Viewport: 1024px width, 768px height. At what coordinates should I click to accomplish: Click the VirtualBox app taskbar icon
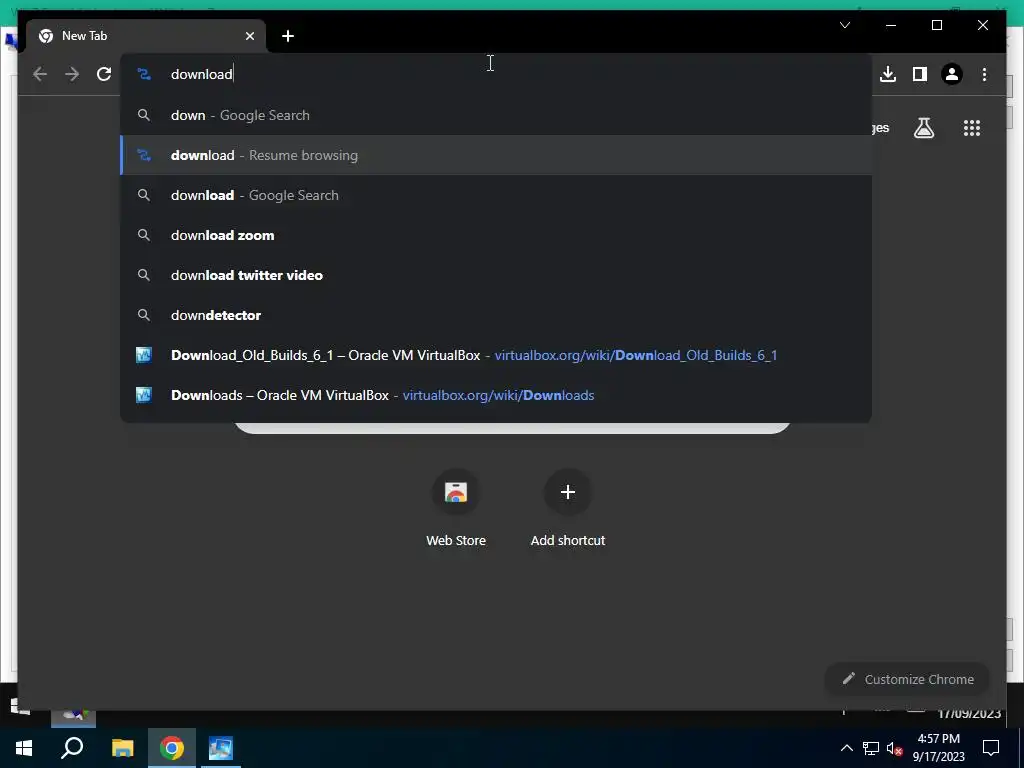(x=221, y=748)
